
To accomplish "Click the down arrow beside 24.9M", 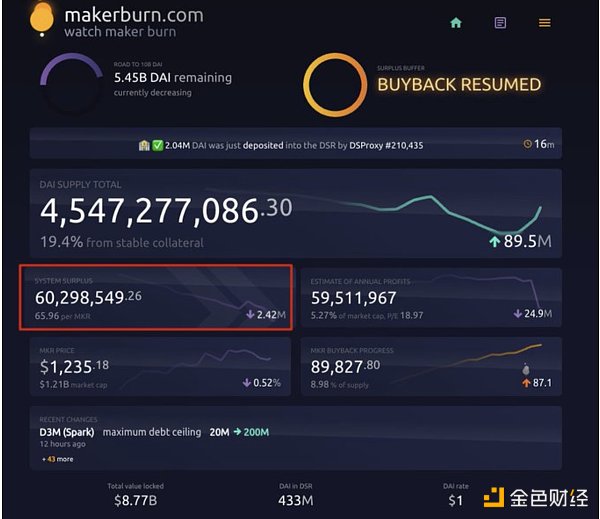I will (x=517, y=314).
